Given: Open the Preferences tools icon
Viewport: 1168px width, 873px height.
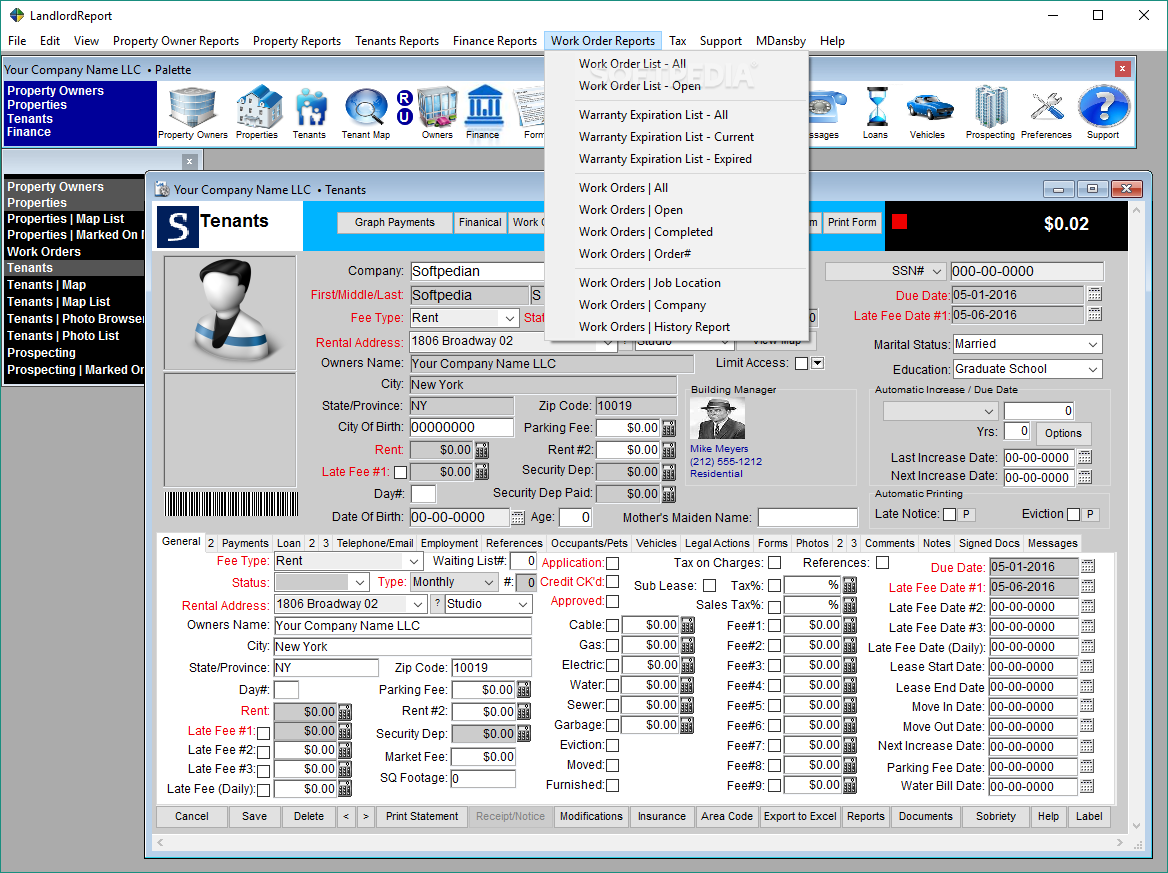Looking at the screenshot, I should coord(1047,112).
